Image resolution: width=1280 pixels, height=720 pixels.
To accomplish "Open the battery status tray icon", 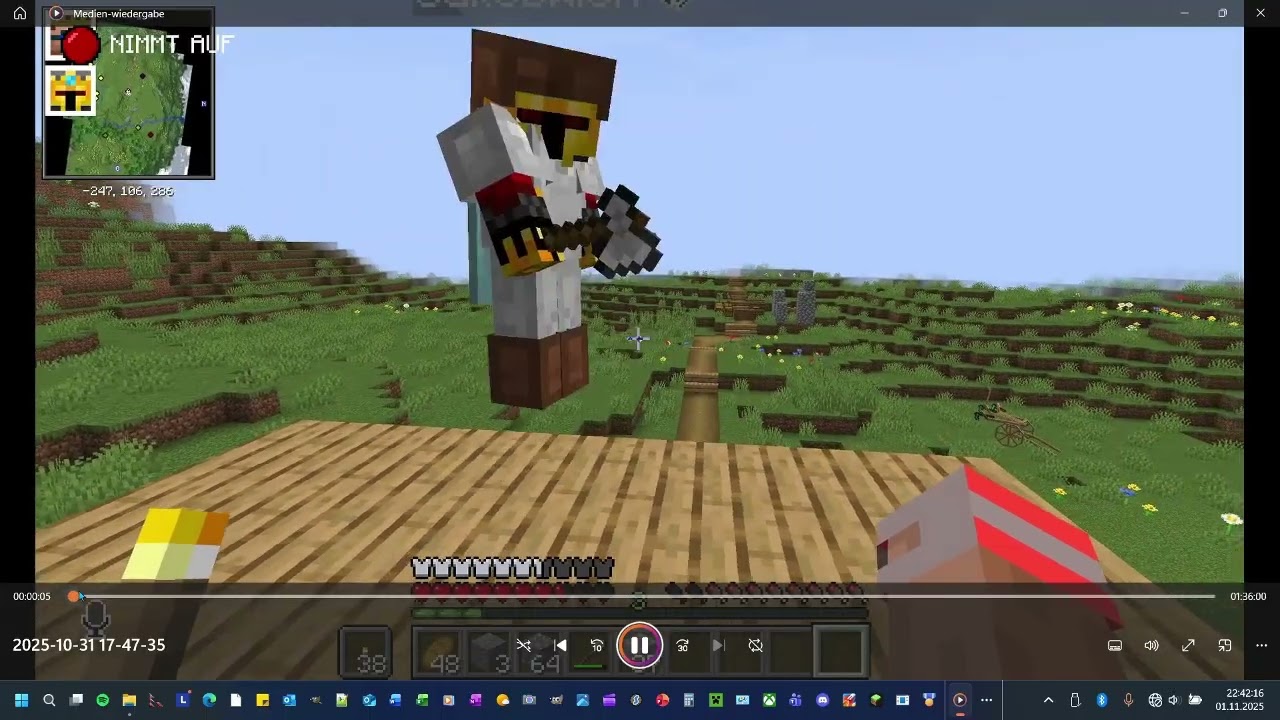I will [x=1195, y=700].
